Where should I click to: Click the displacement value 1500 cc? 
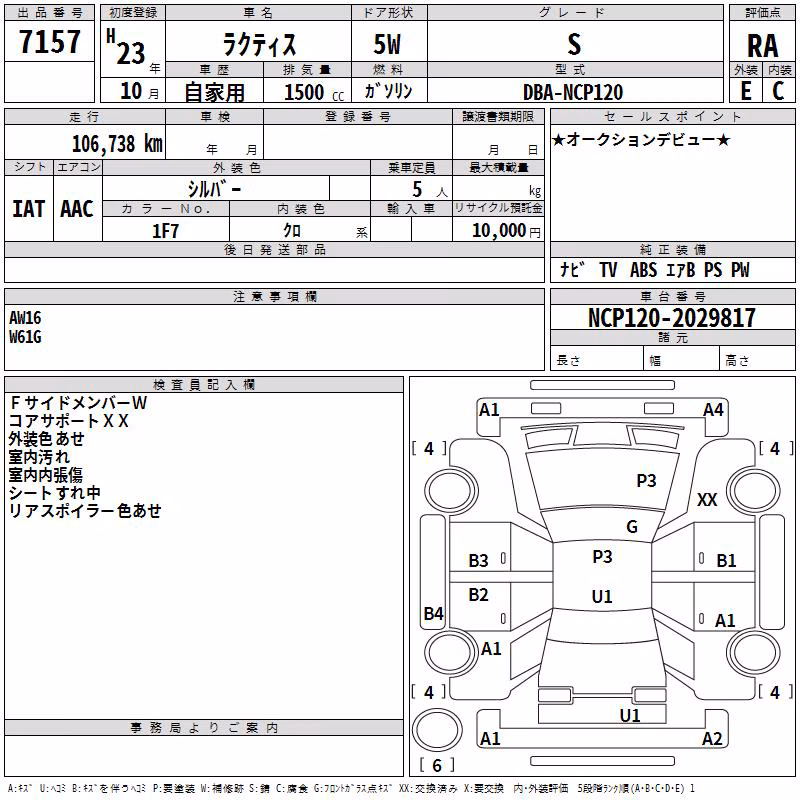[x=314, y=92]
